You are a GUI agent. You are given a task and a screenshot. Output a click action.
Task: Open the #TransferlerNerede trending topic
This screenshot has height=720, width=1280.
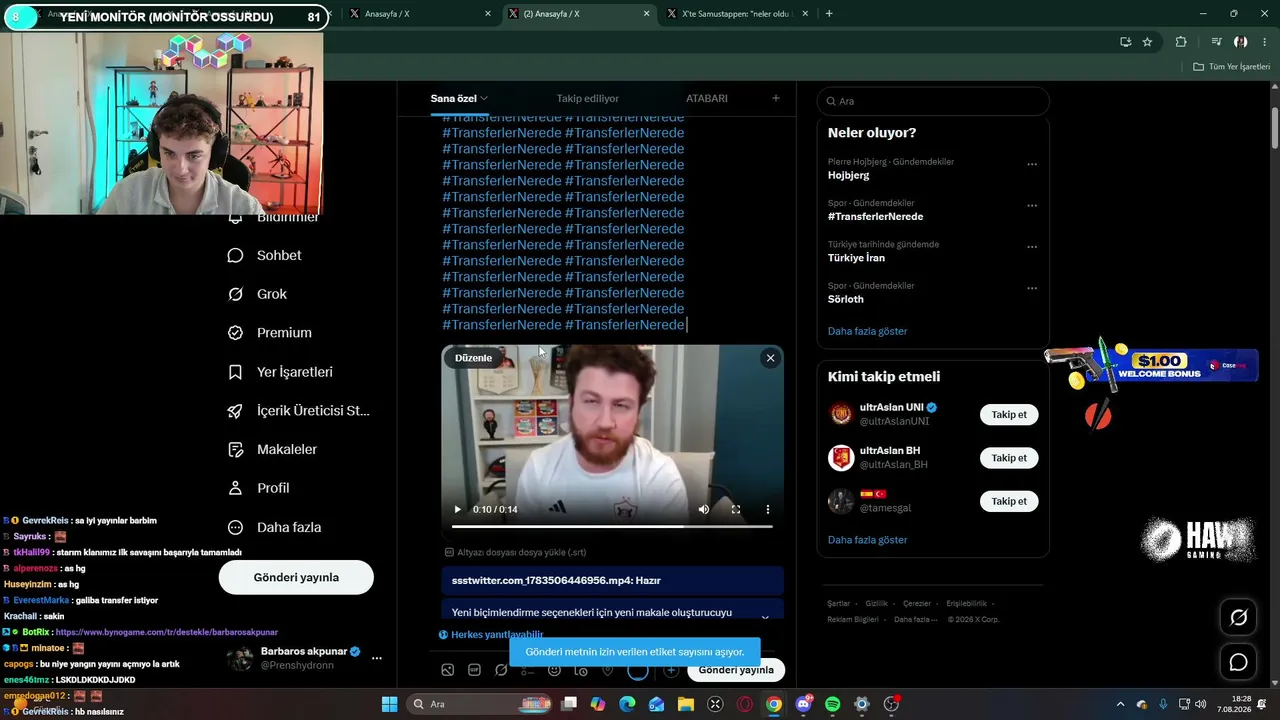point(875,216)
